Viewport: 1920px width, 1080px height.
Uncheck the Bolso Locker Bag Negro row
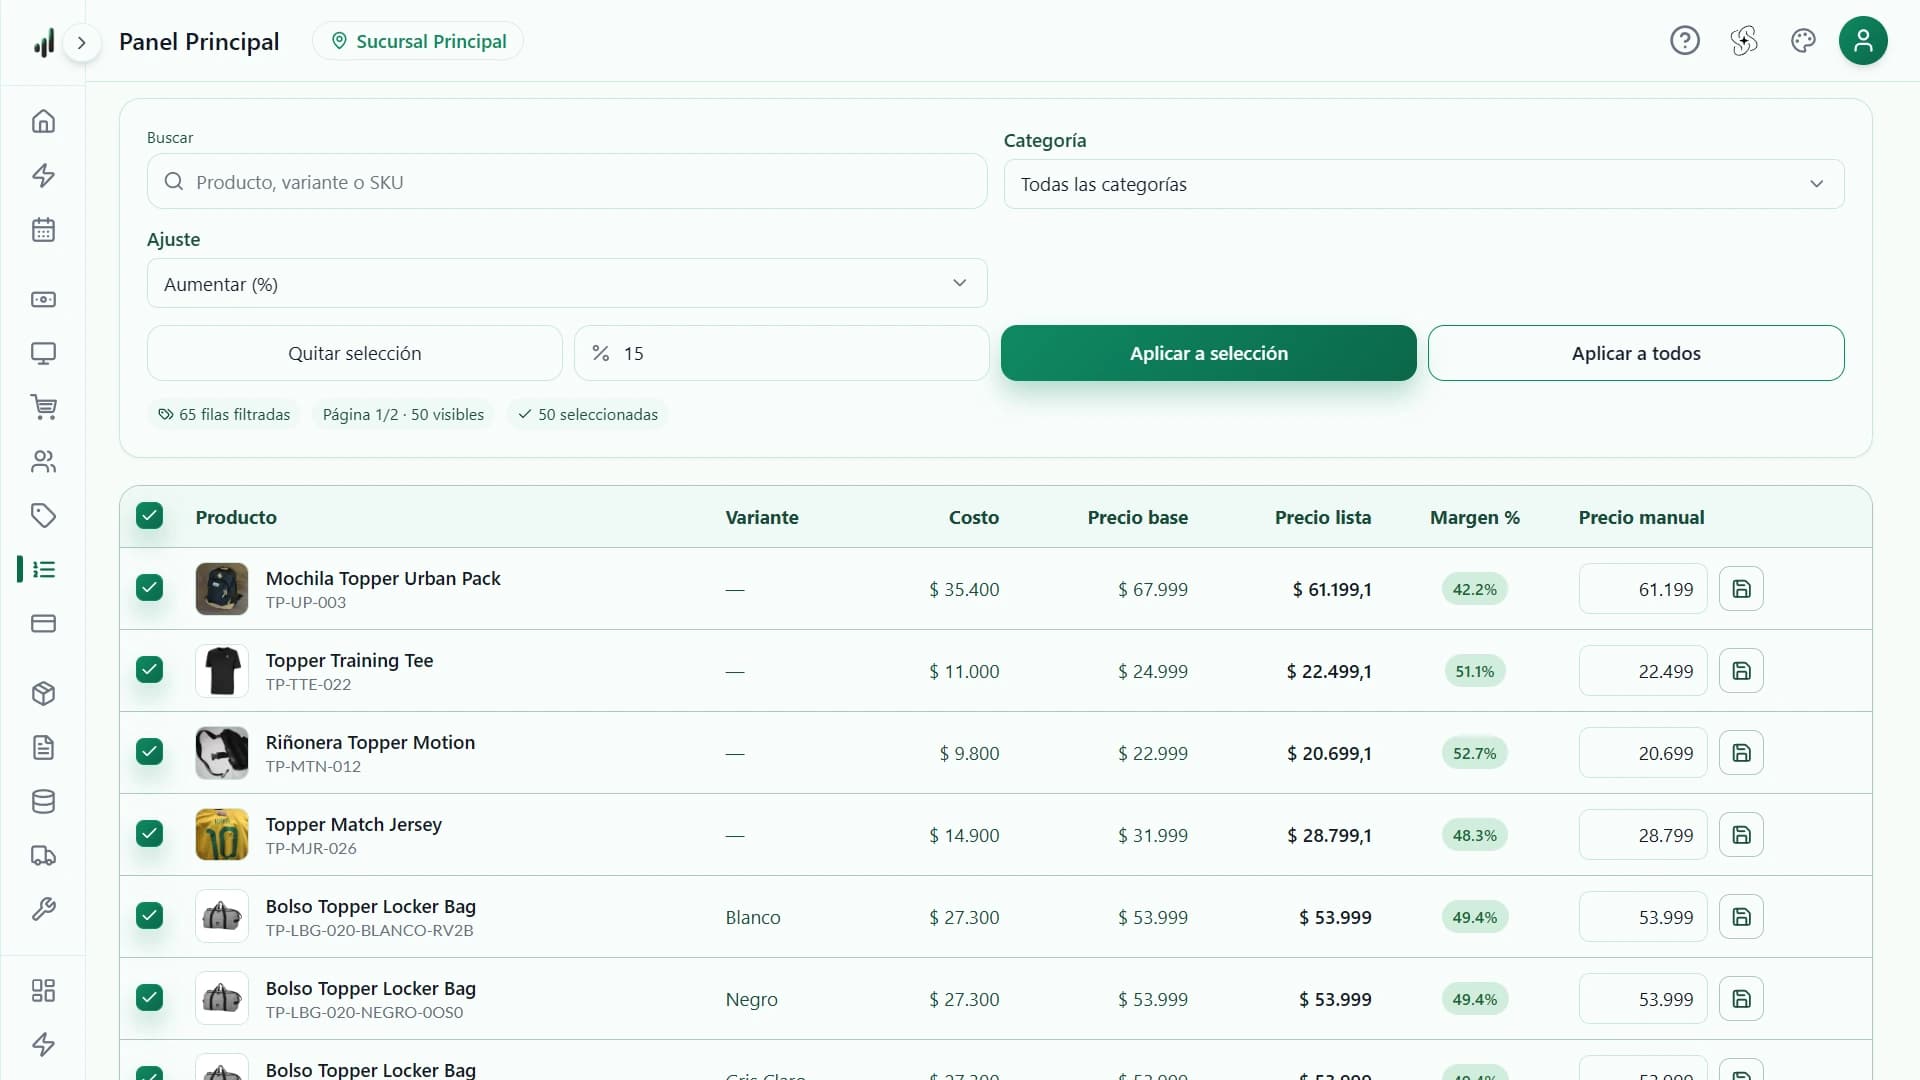[150, 998]
